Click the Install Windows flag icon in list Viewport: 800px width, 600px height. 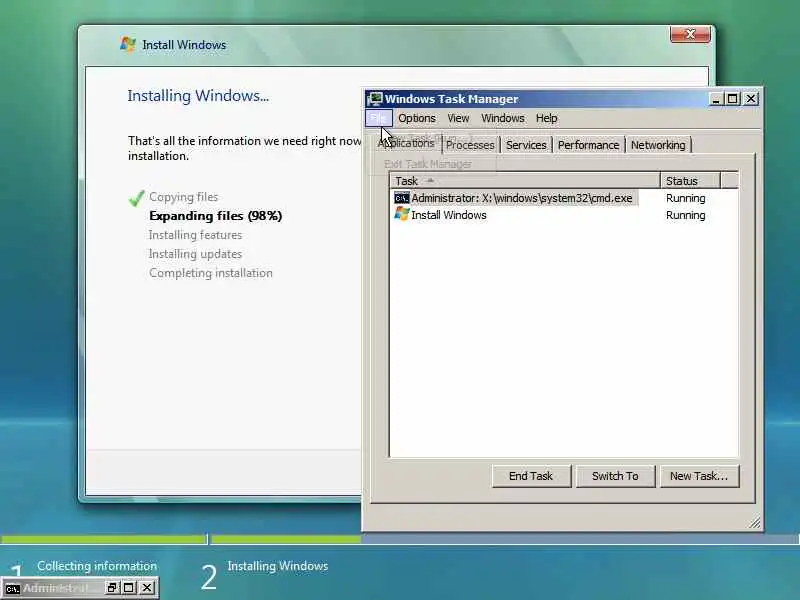(x=402, y=214)
